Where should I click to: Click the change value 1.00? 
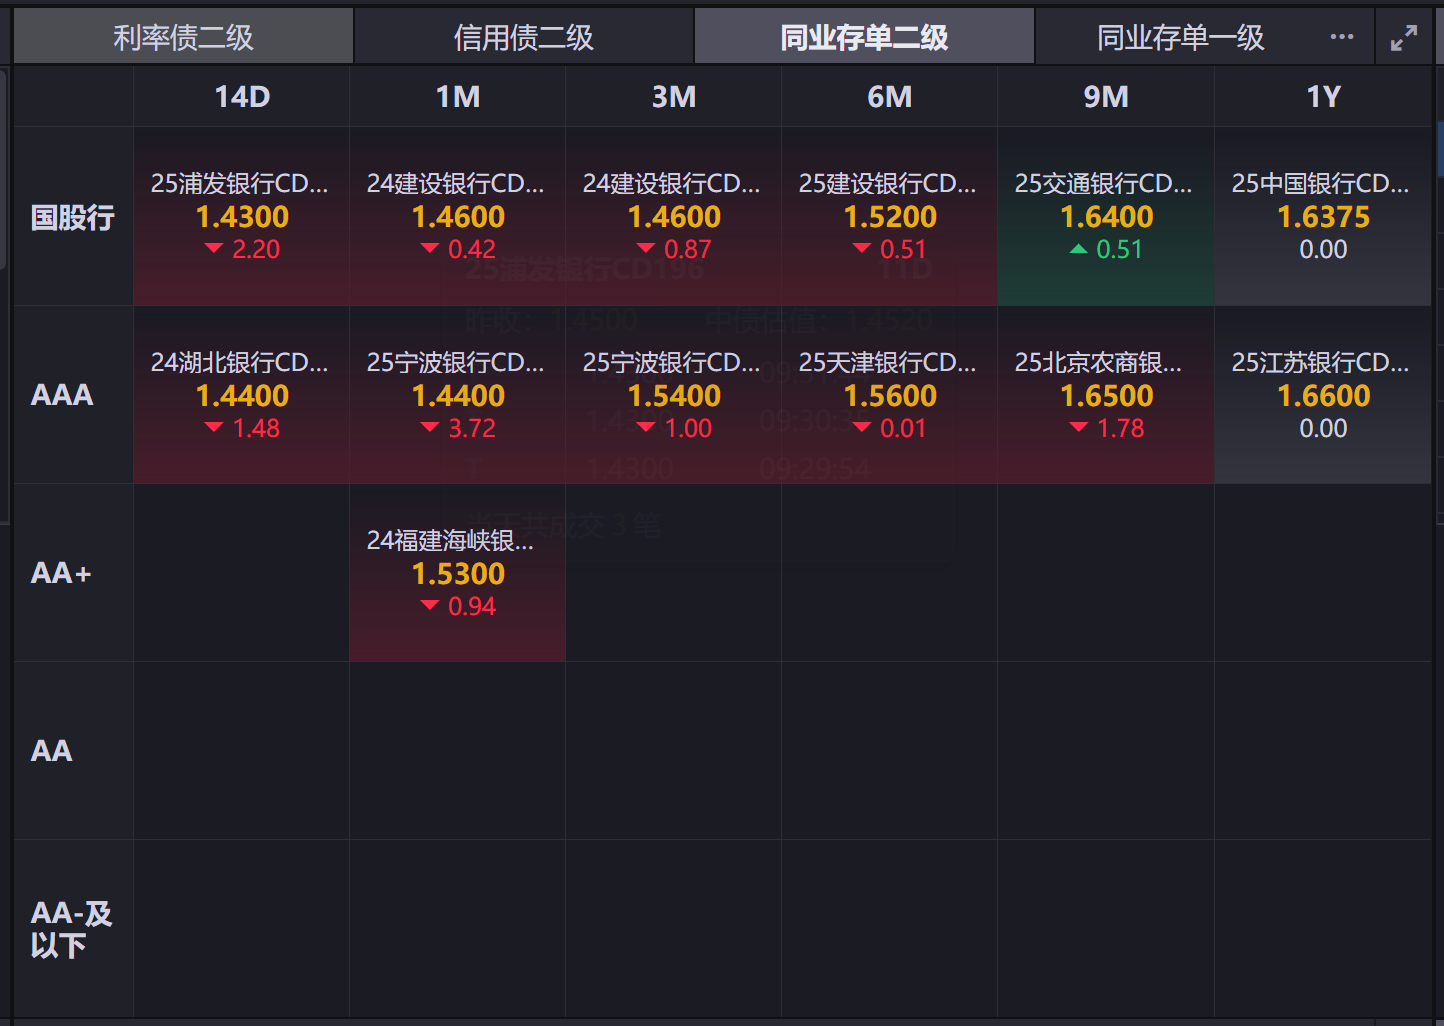[x=688, y=428]
